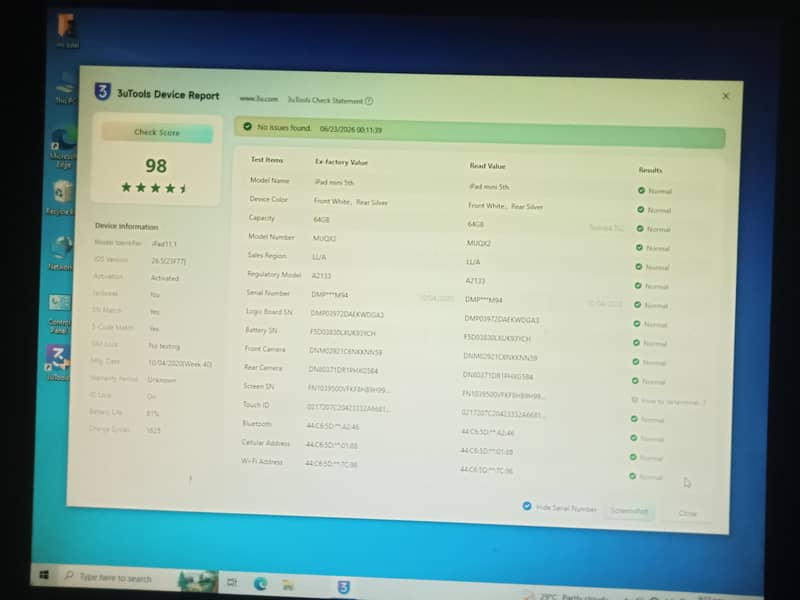The height and width of the screenshot is (600, 800).
Task: Click the Test Items column header
Action: 267,160
